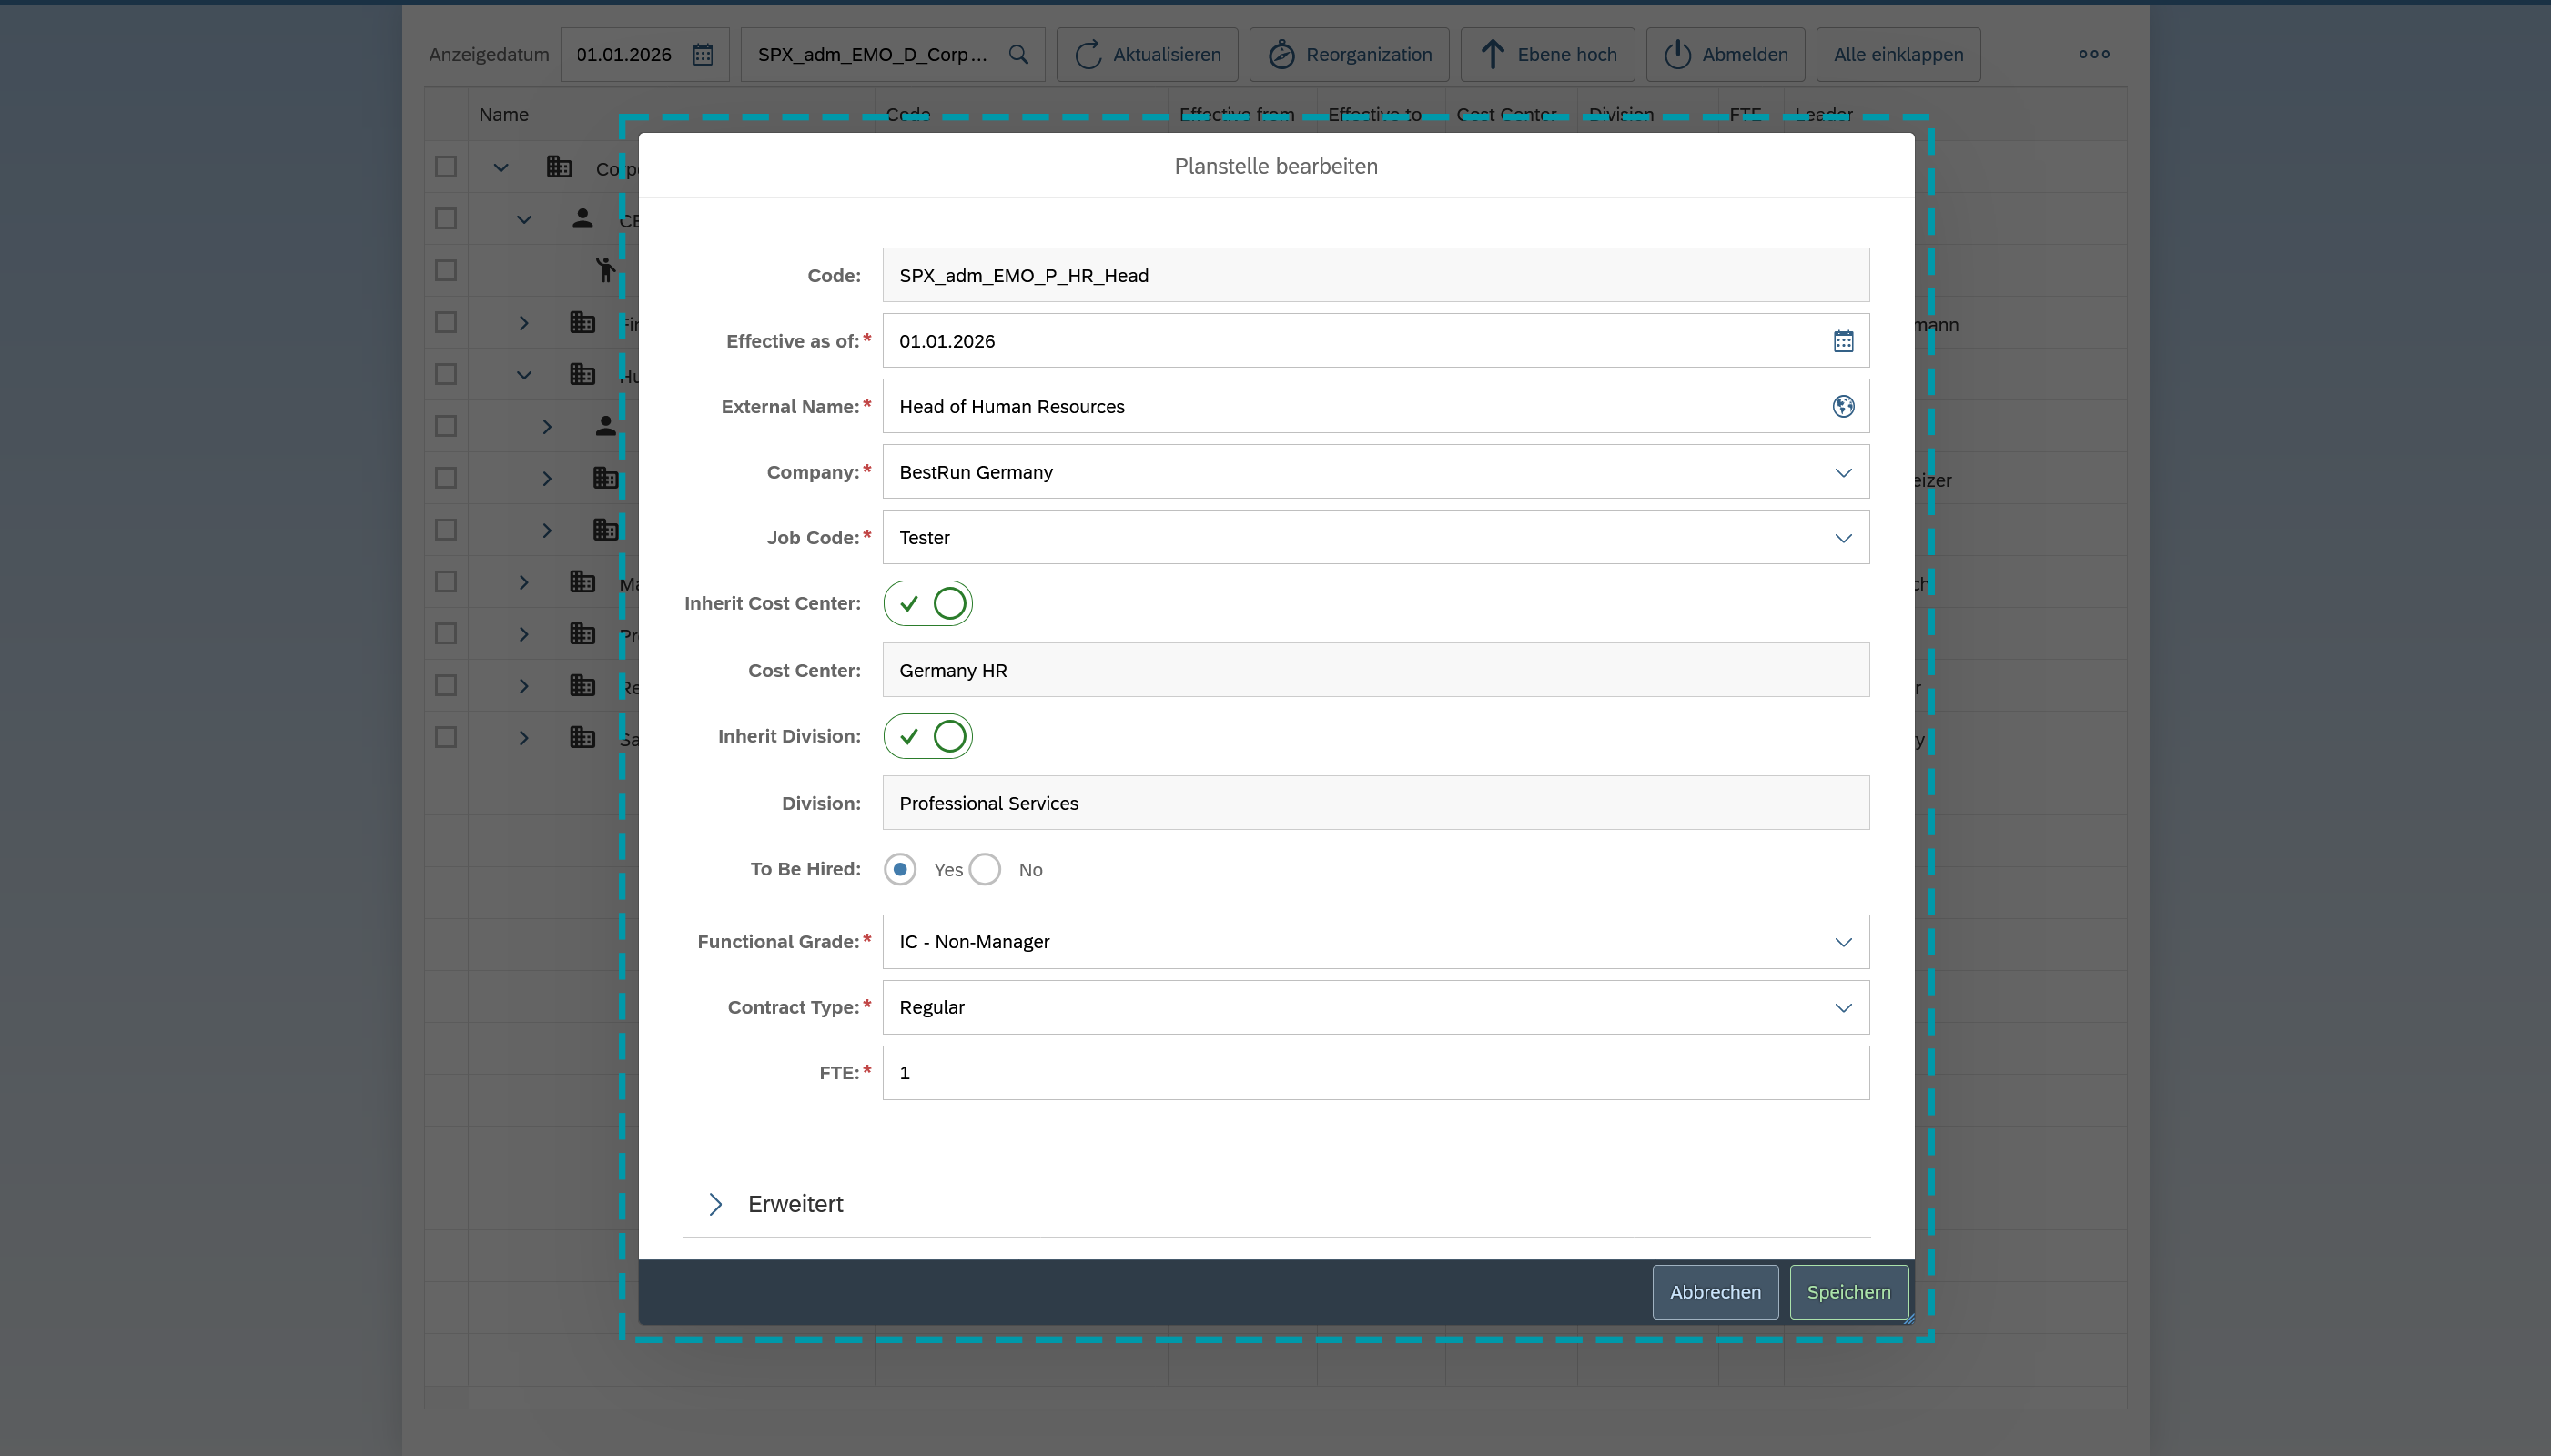Toggle Inherit Division switch
The width and height of the screenshot is (2551, 1456).
[928, 736]
